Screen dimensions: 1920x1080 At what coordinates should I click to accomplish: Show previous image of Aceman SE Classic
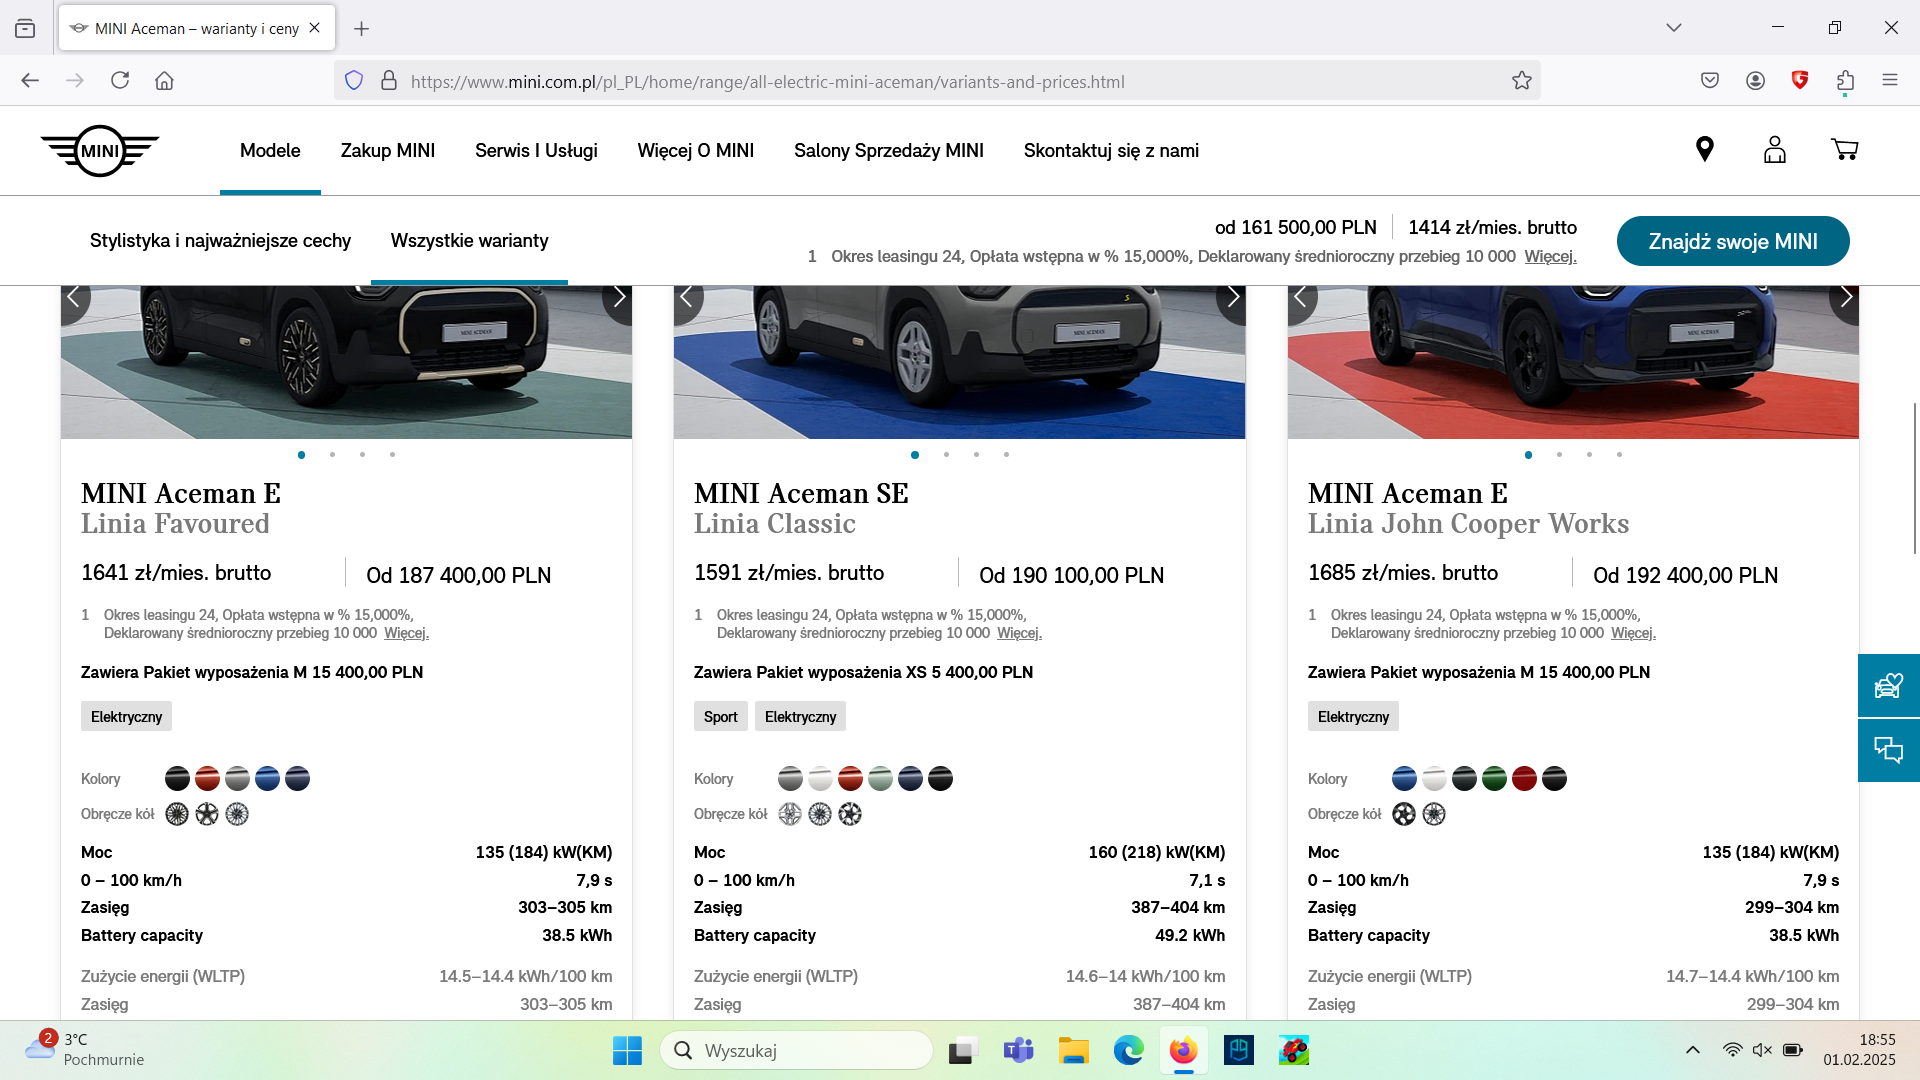688,299
